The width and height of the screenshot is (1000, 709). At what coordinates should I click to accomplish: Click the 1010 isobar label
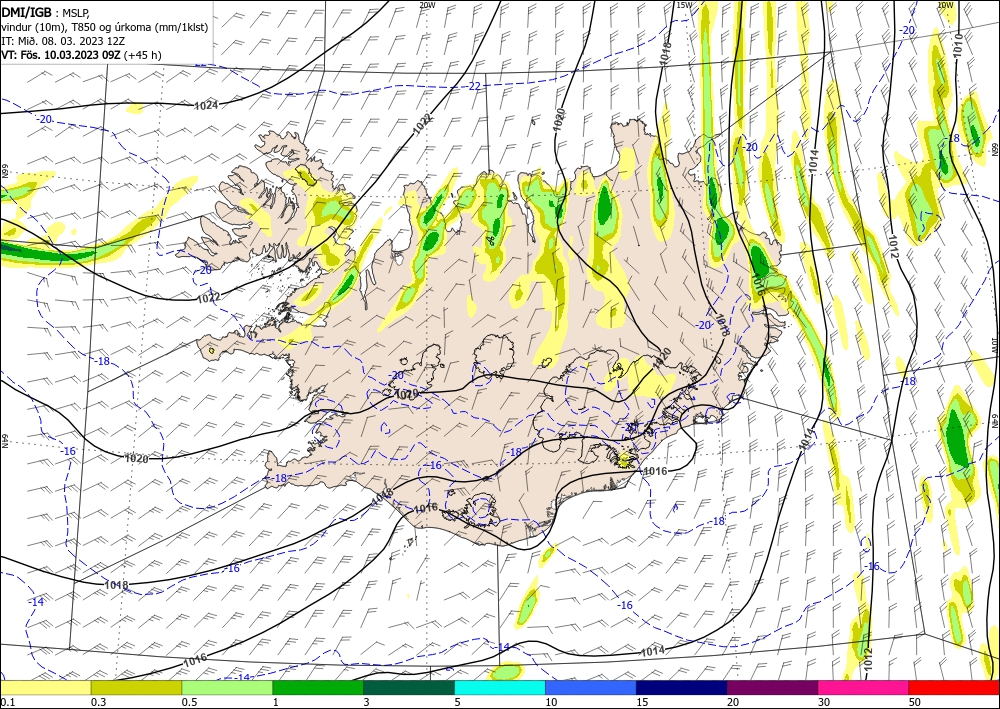tap(959, 46)
